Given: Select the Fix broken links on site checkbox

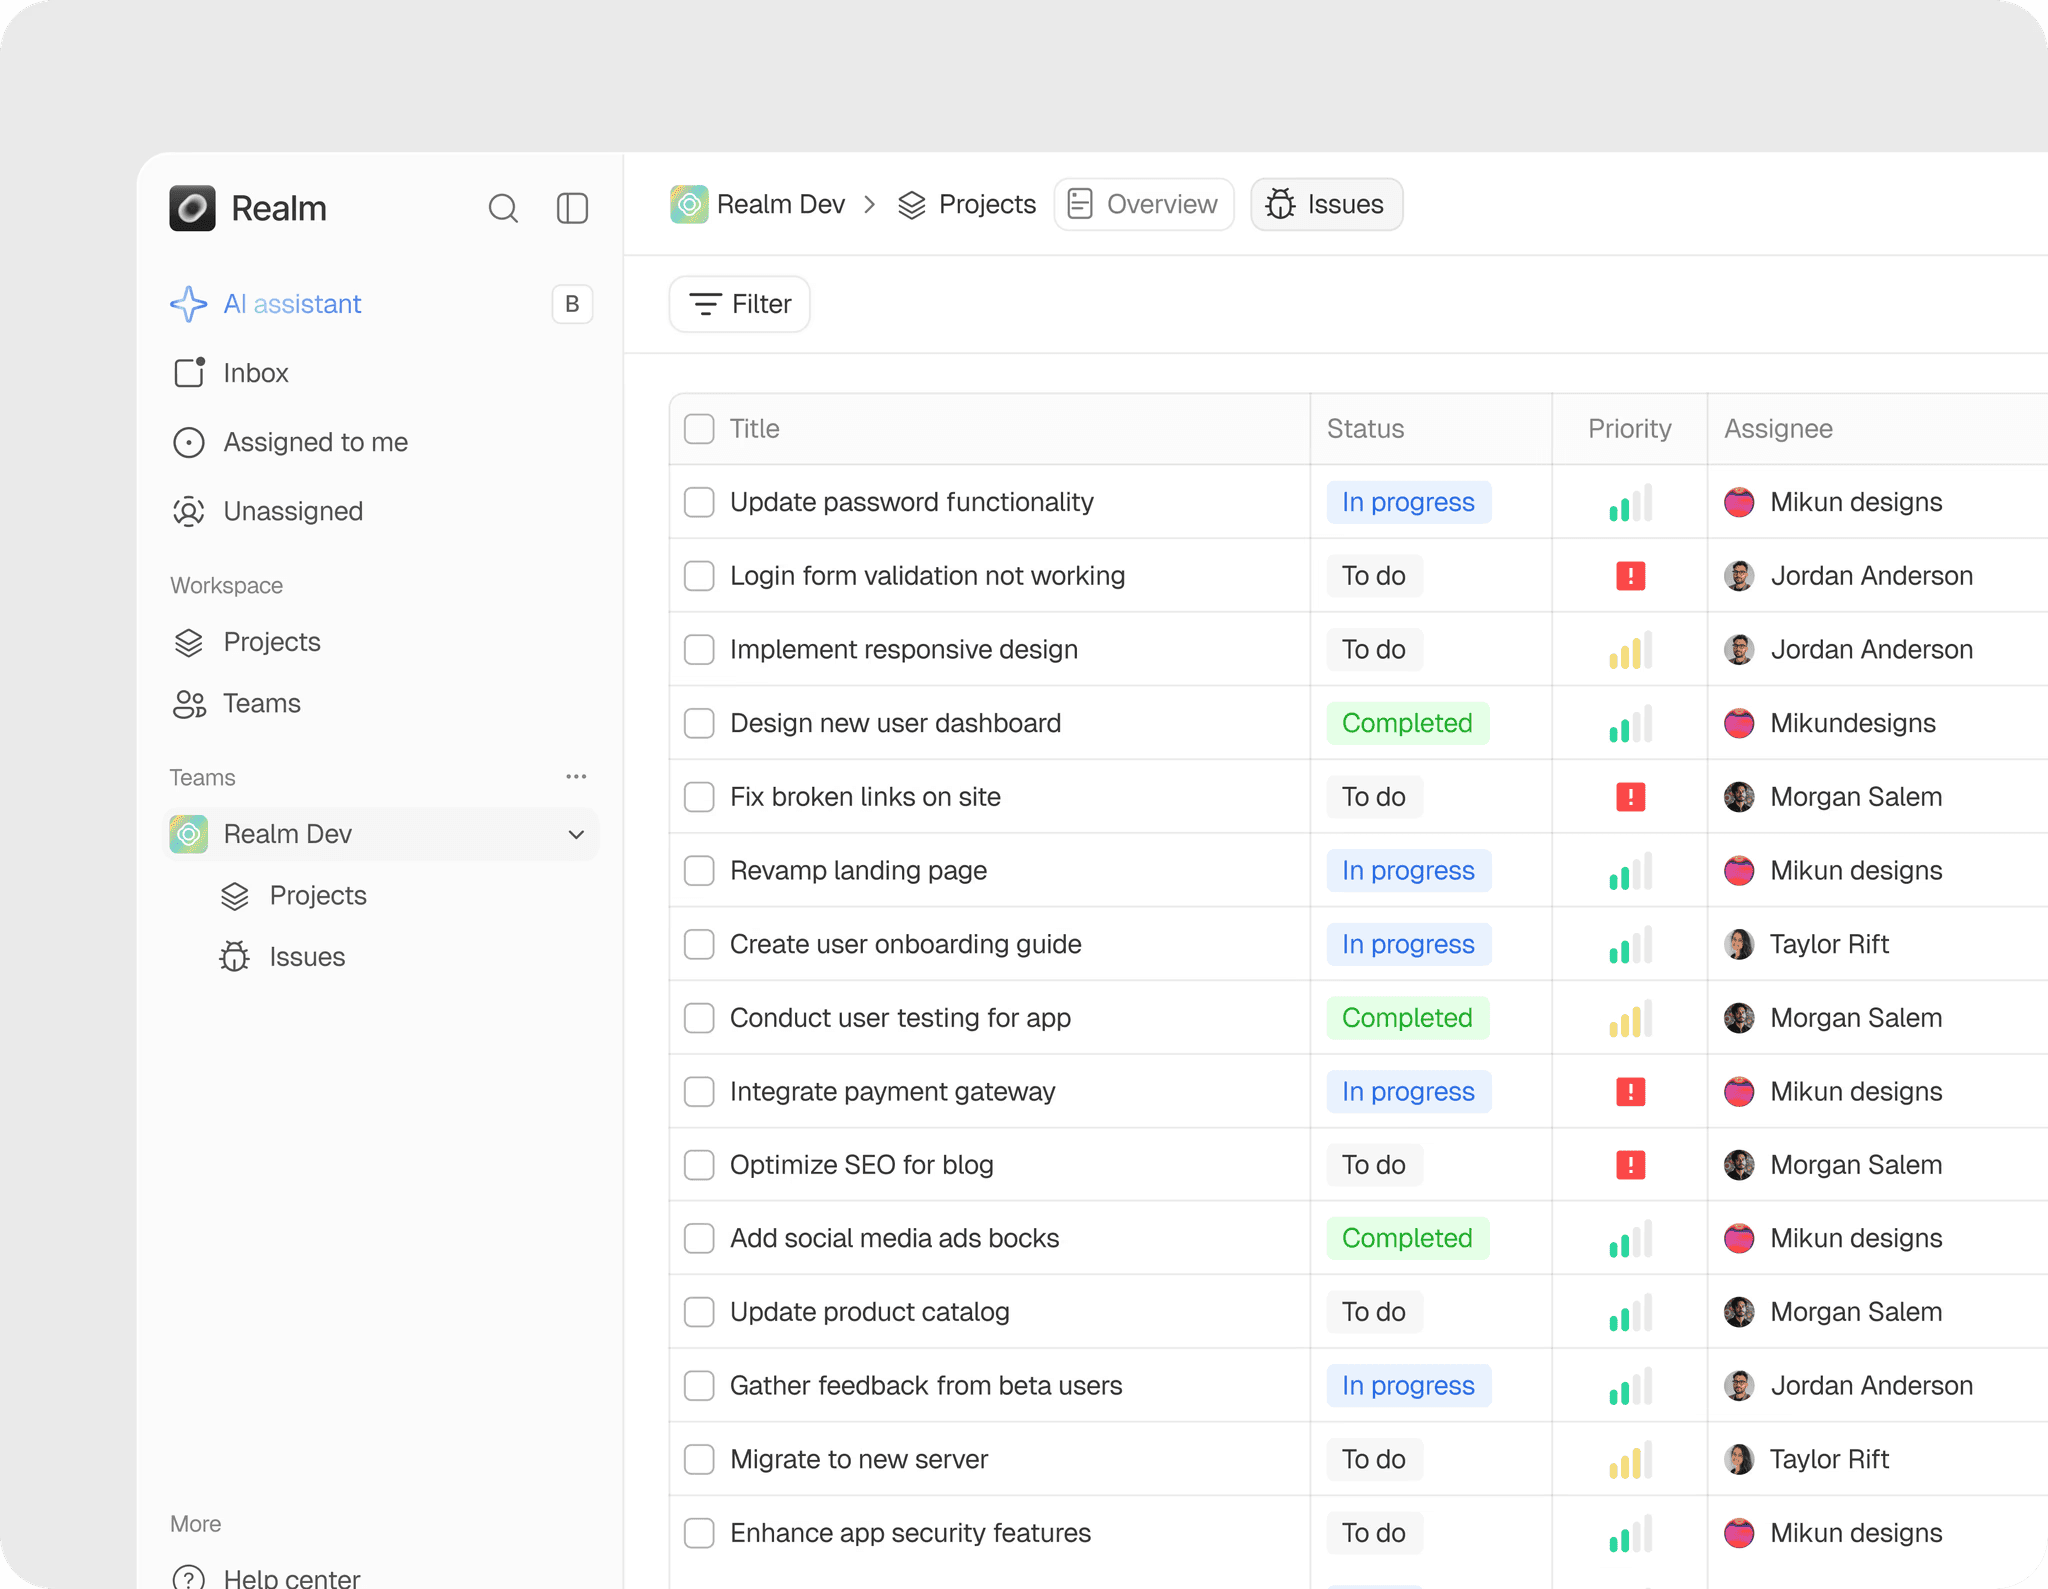Looking at the screenshot, I should [699, 797].
